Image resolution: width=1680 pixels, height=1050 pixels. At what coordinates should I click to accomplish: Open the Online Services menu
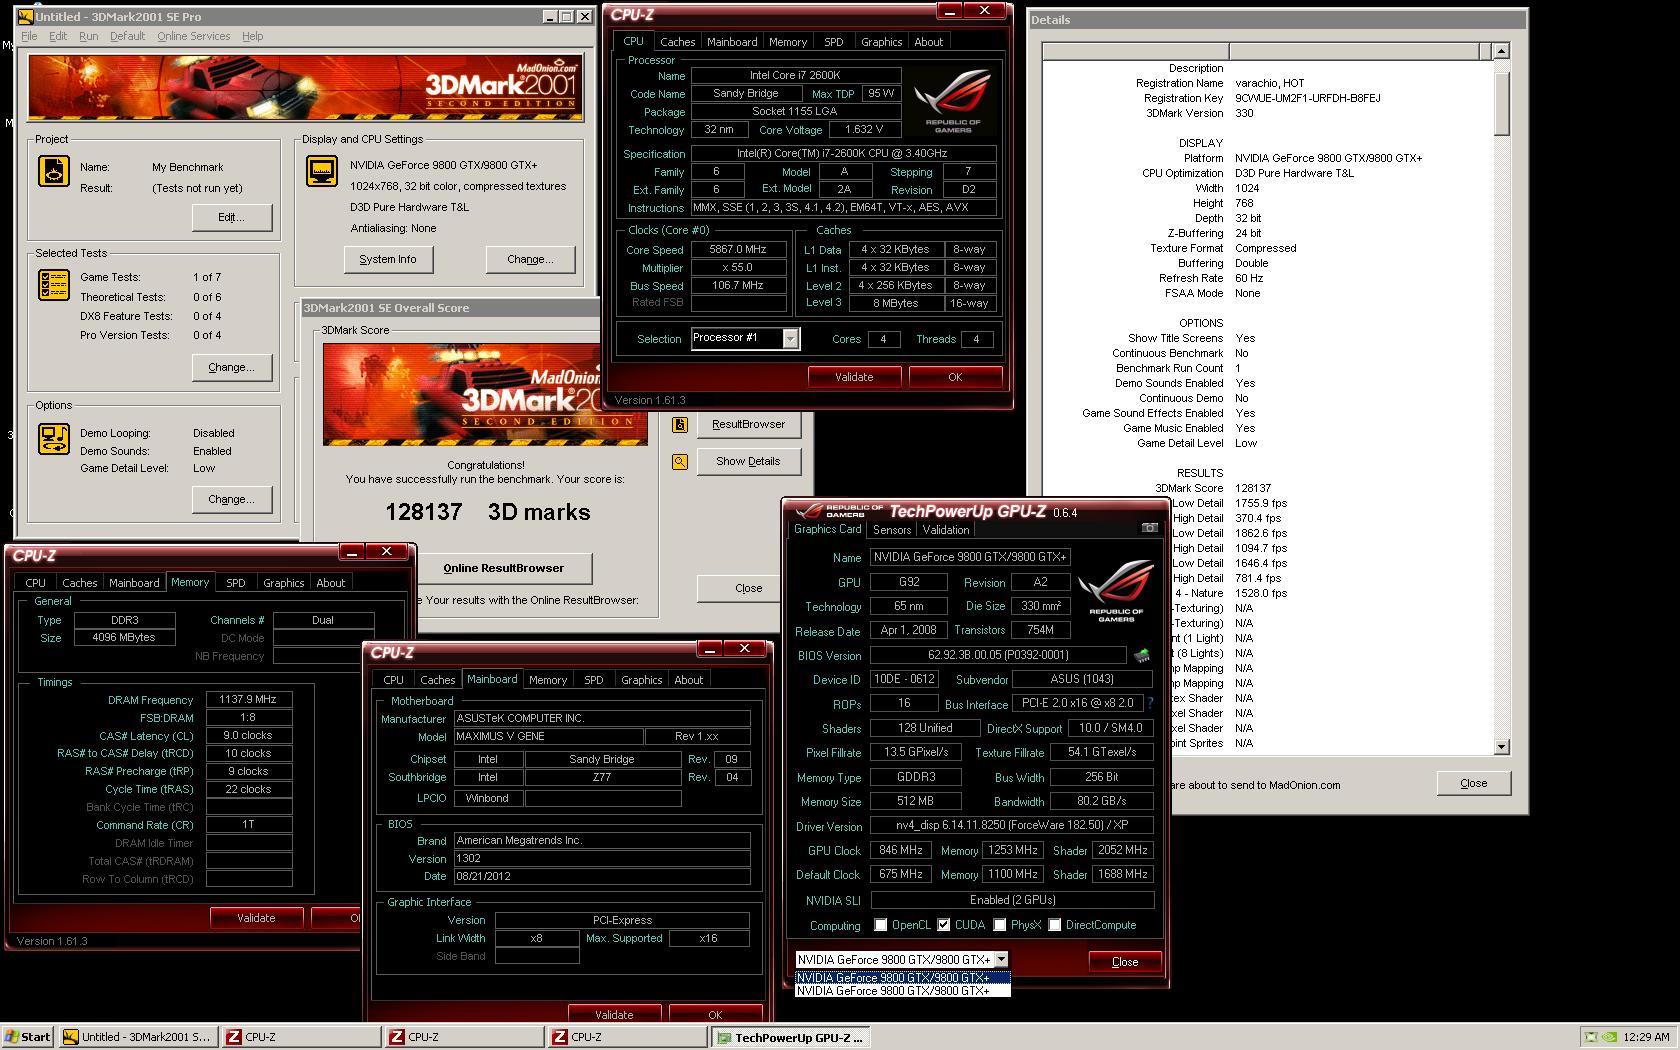point(193,36)
